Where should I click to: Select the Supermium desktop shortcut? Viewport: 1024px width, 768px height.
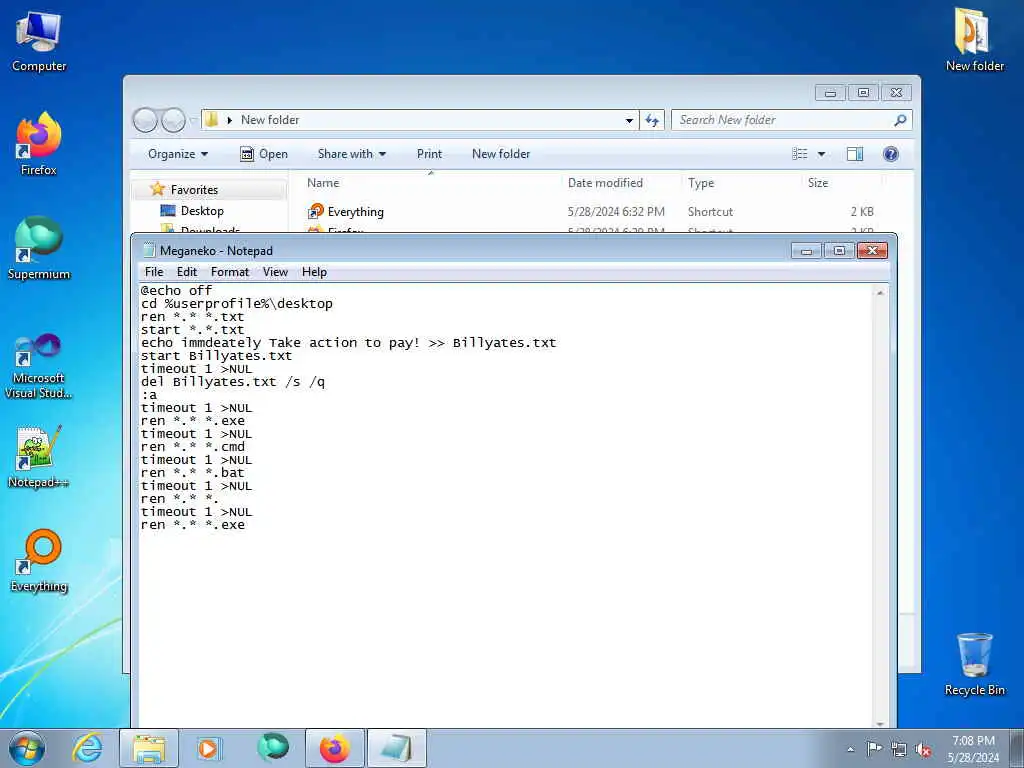(39, 249)
